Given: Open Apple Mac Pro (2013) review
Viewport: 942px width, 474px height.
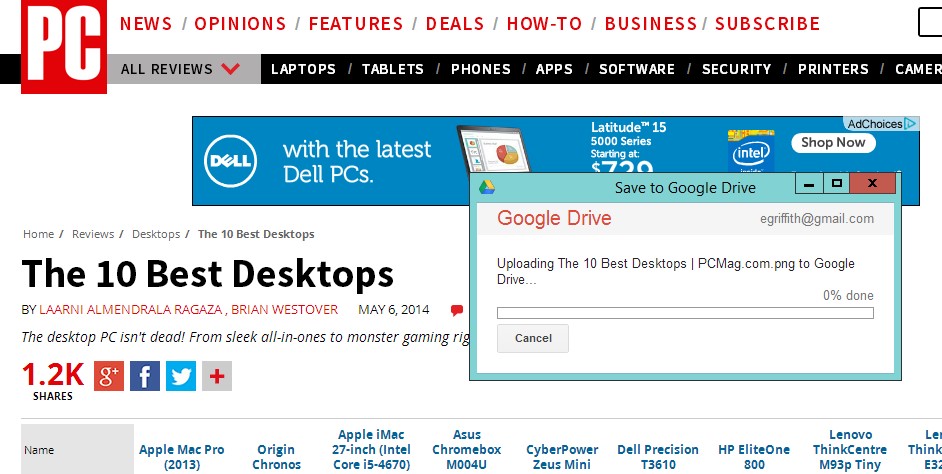Looking at the screenshot, I should [x=181, y=457].
